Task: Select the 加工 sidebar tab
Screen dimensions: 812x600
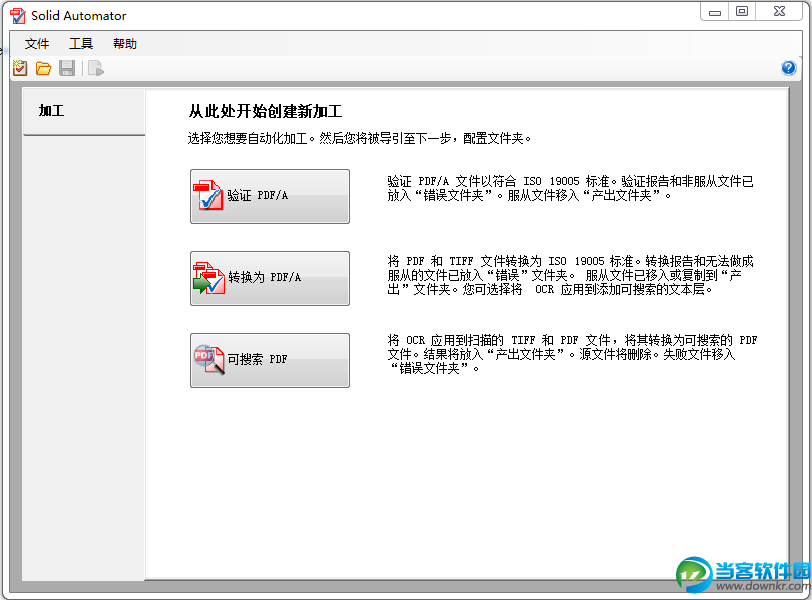Action: tap(84, 112)
